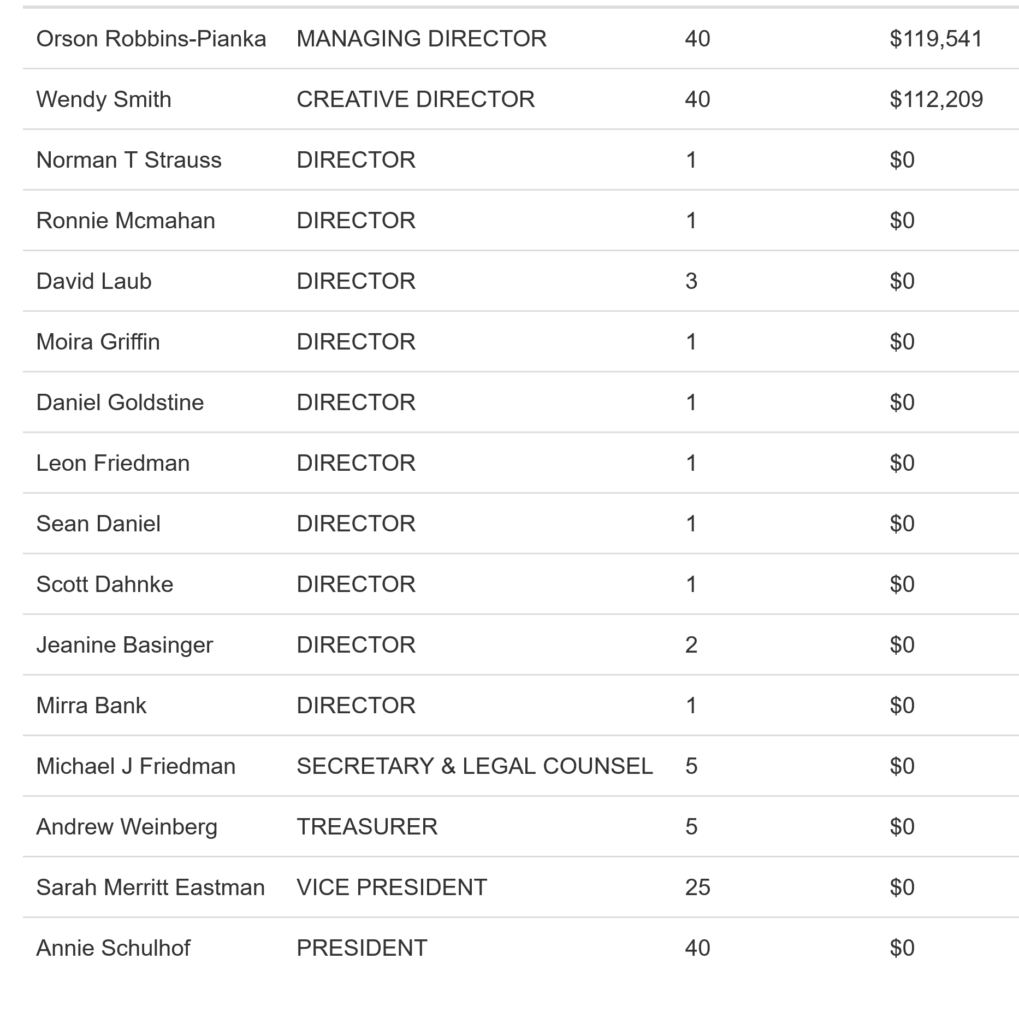1019x1024 pixels.
Task: Click Daniel Goldstine in the list
Action: (x=120, y=402)
